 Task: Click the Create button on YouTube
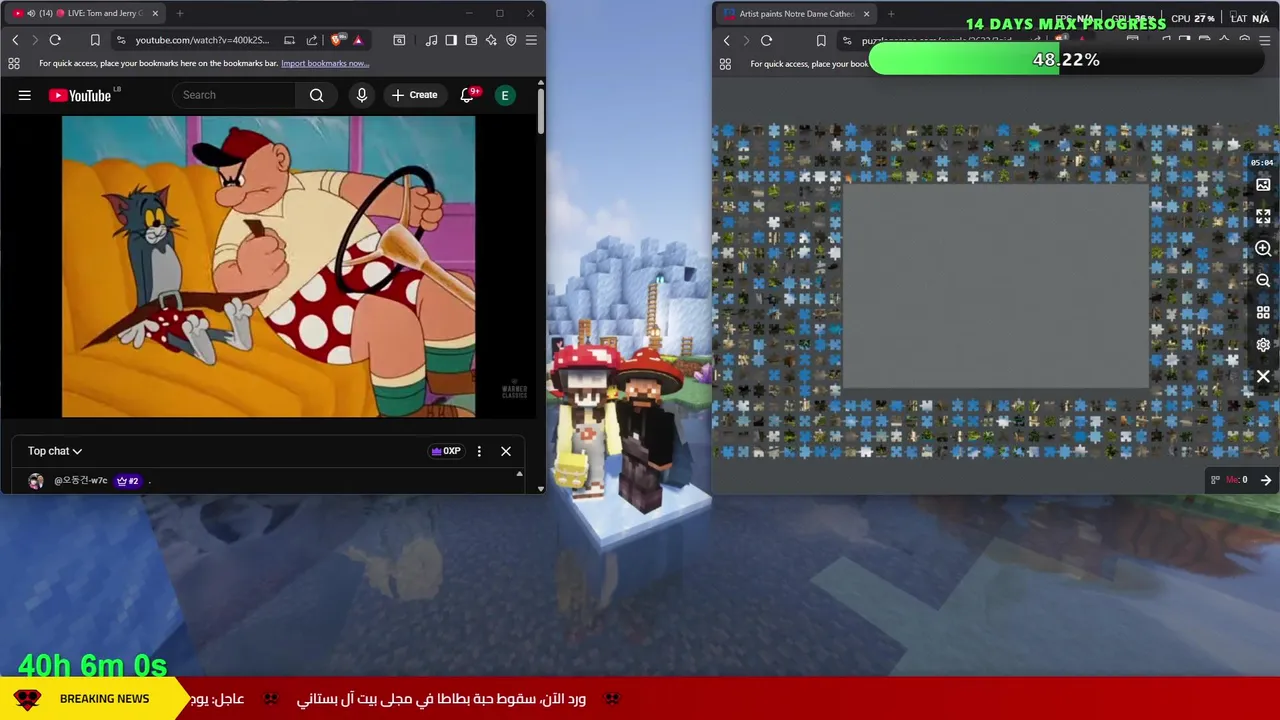click(414, 95)
